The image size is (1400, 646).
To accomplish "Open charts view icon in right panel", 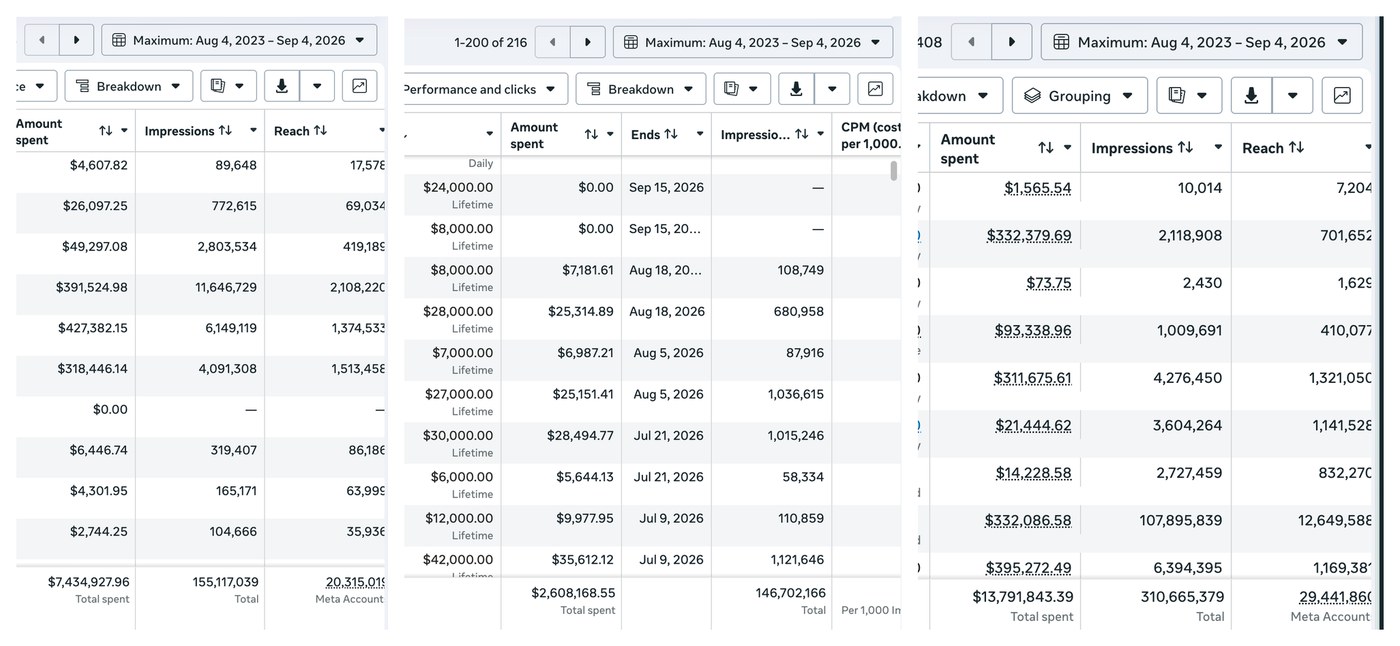I will 1342,96.
